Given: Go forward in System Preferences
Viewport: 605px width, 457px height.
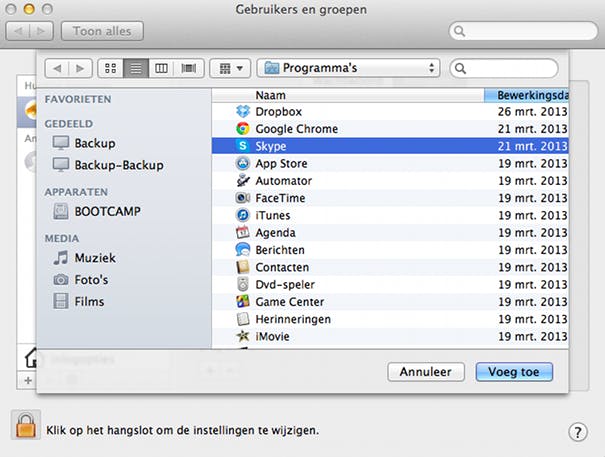Looking at the screenshot, I should pos(41,31).
